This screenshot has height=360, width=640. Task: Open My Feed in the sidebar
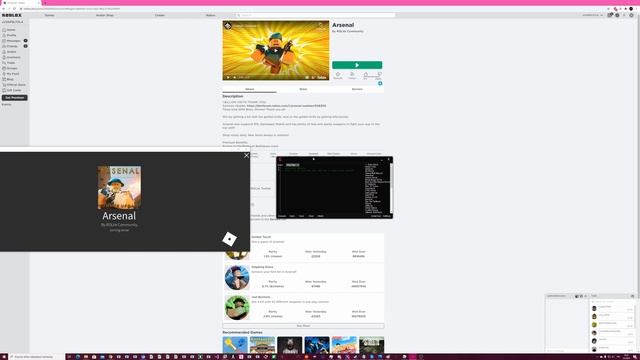(x=12, y=74)
